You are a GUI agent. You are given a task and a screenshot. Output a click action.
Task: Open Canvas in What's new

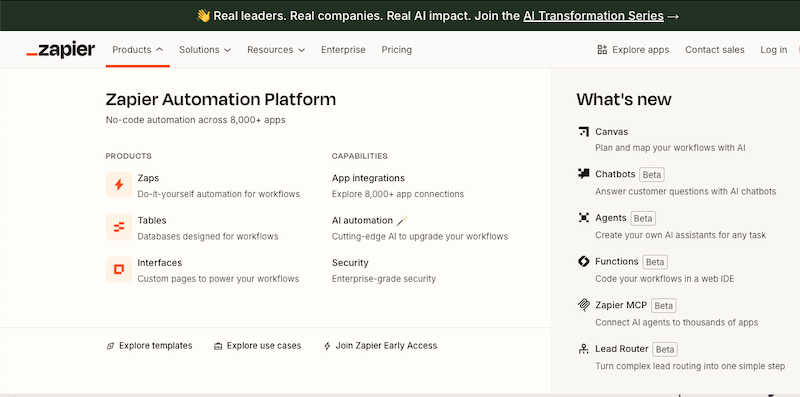[x=612, y=132]
